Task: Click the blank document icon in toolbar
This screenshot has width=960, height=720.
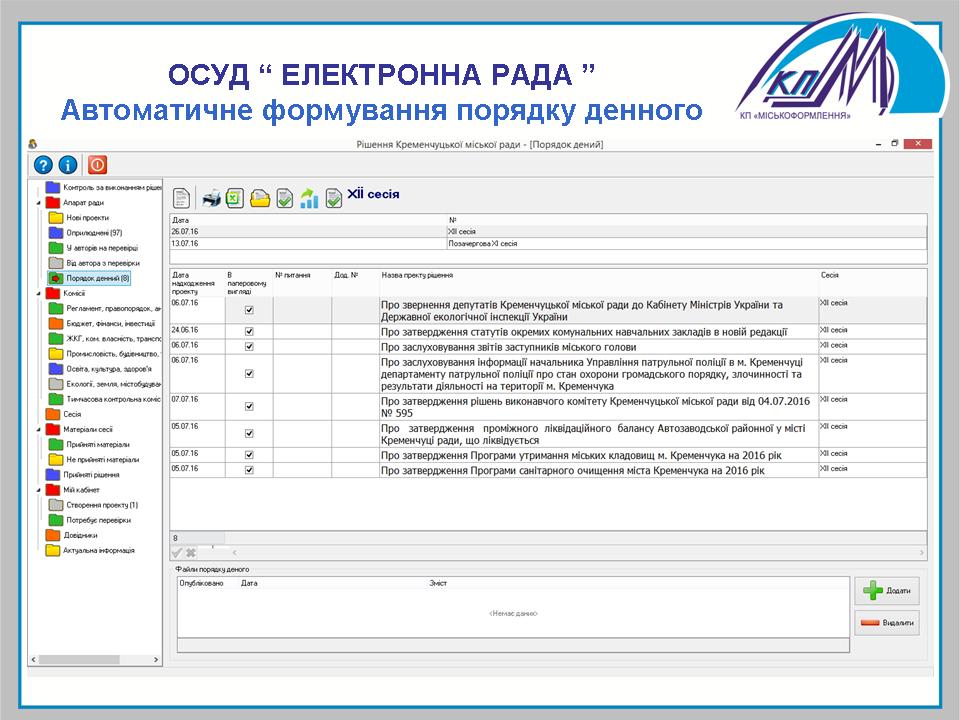Action: click(182, 198)
